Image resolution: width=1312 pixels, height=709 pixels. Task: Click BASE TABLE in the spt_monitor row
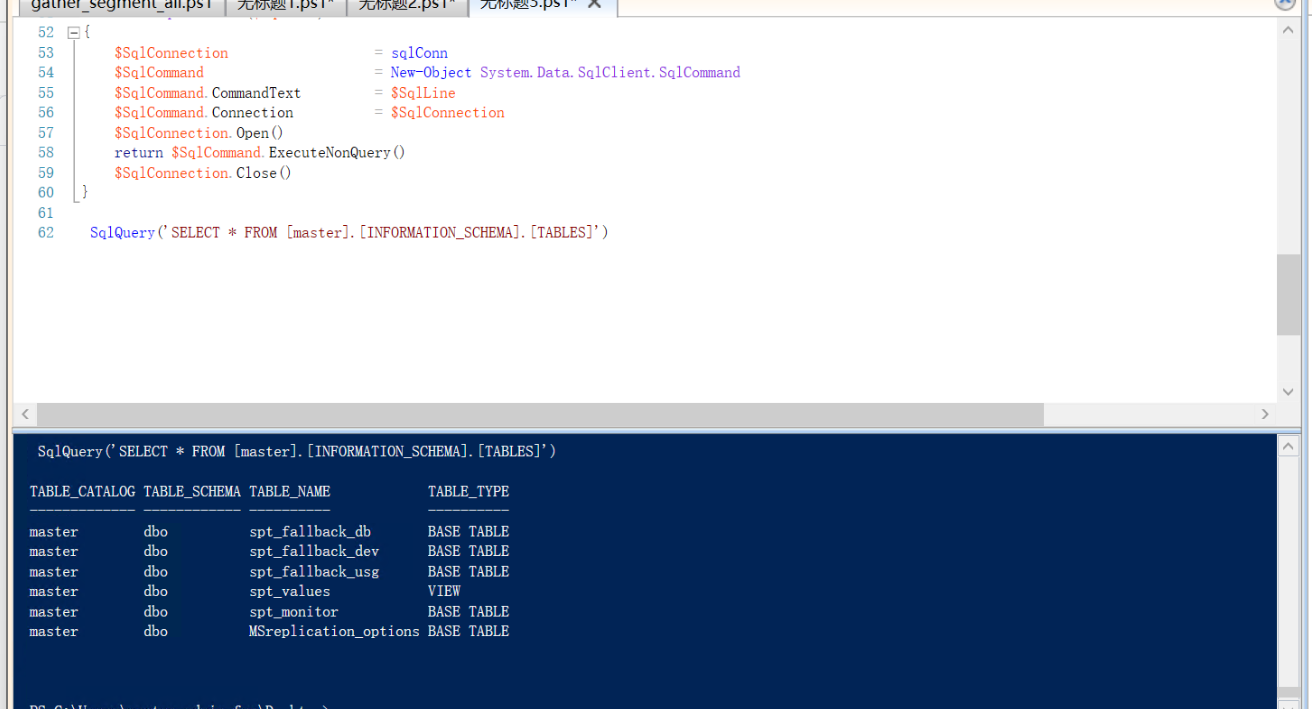coord(468,612)
